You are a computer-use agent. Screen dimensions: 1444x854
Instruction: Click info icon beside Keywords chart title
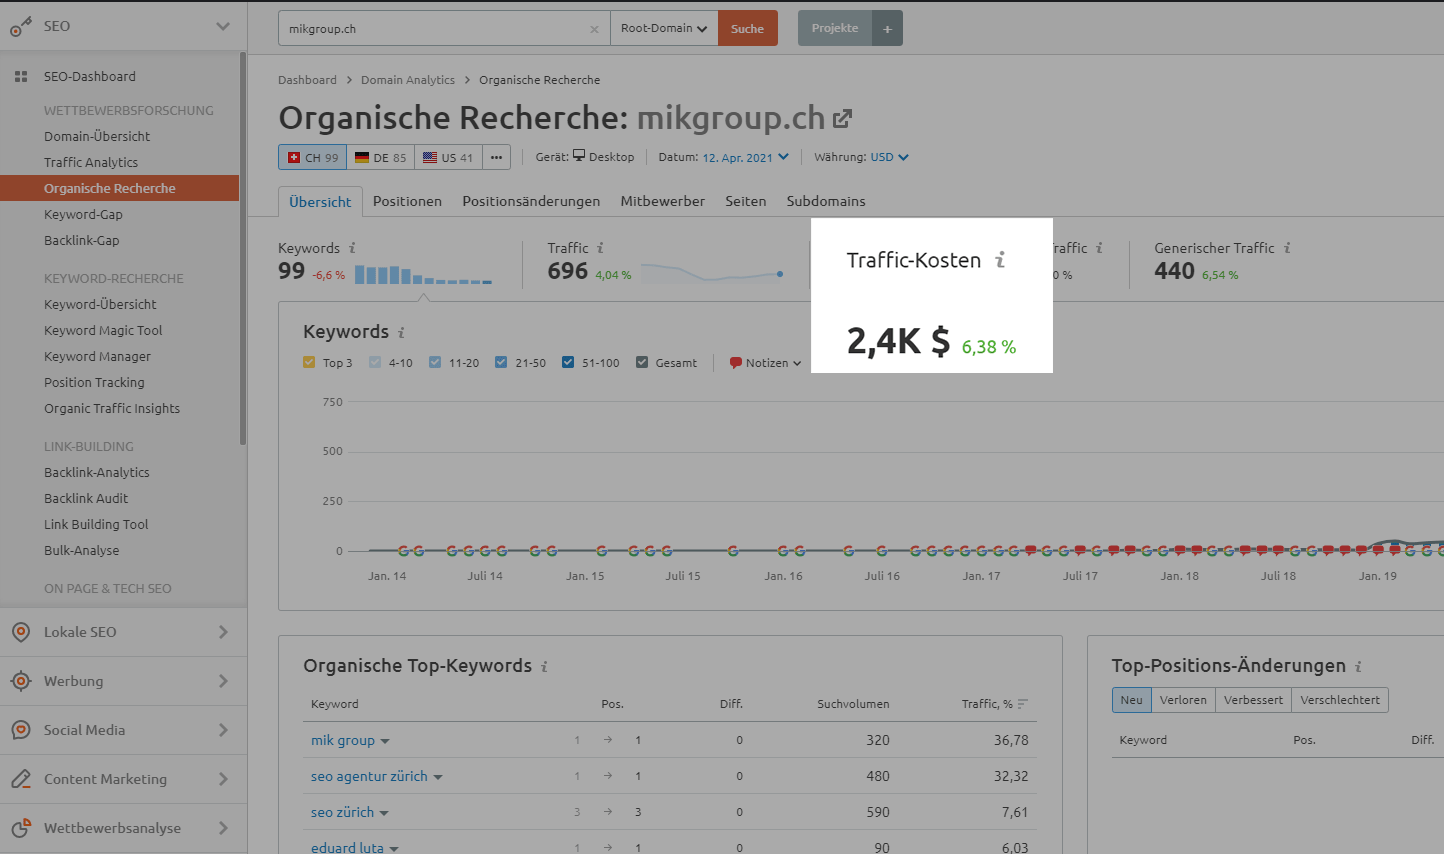(401, 332)
